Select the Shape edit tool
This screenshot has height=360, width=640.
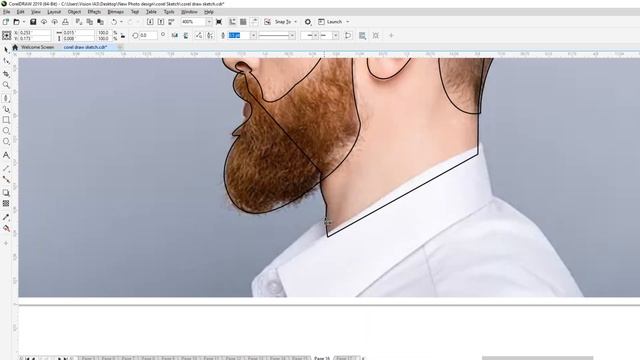(6, 61)
